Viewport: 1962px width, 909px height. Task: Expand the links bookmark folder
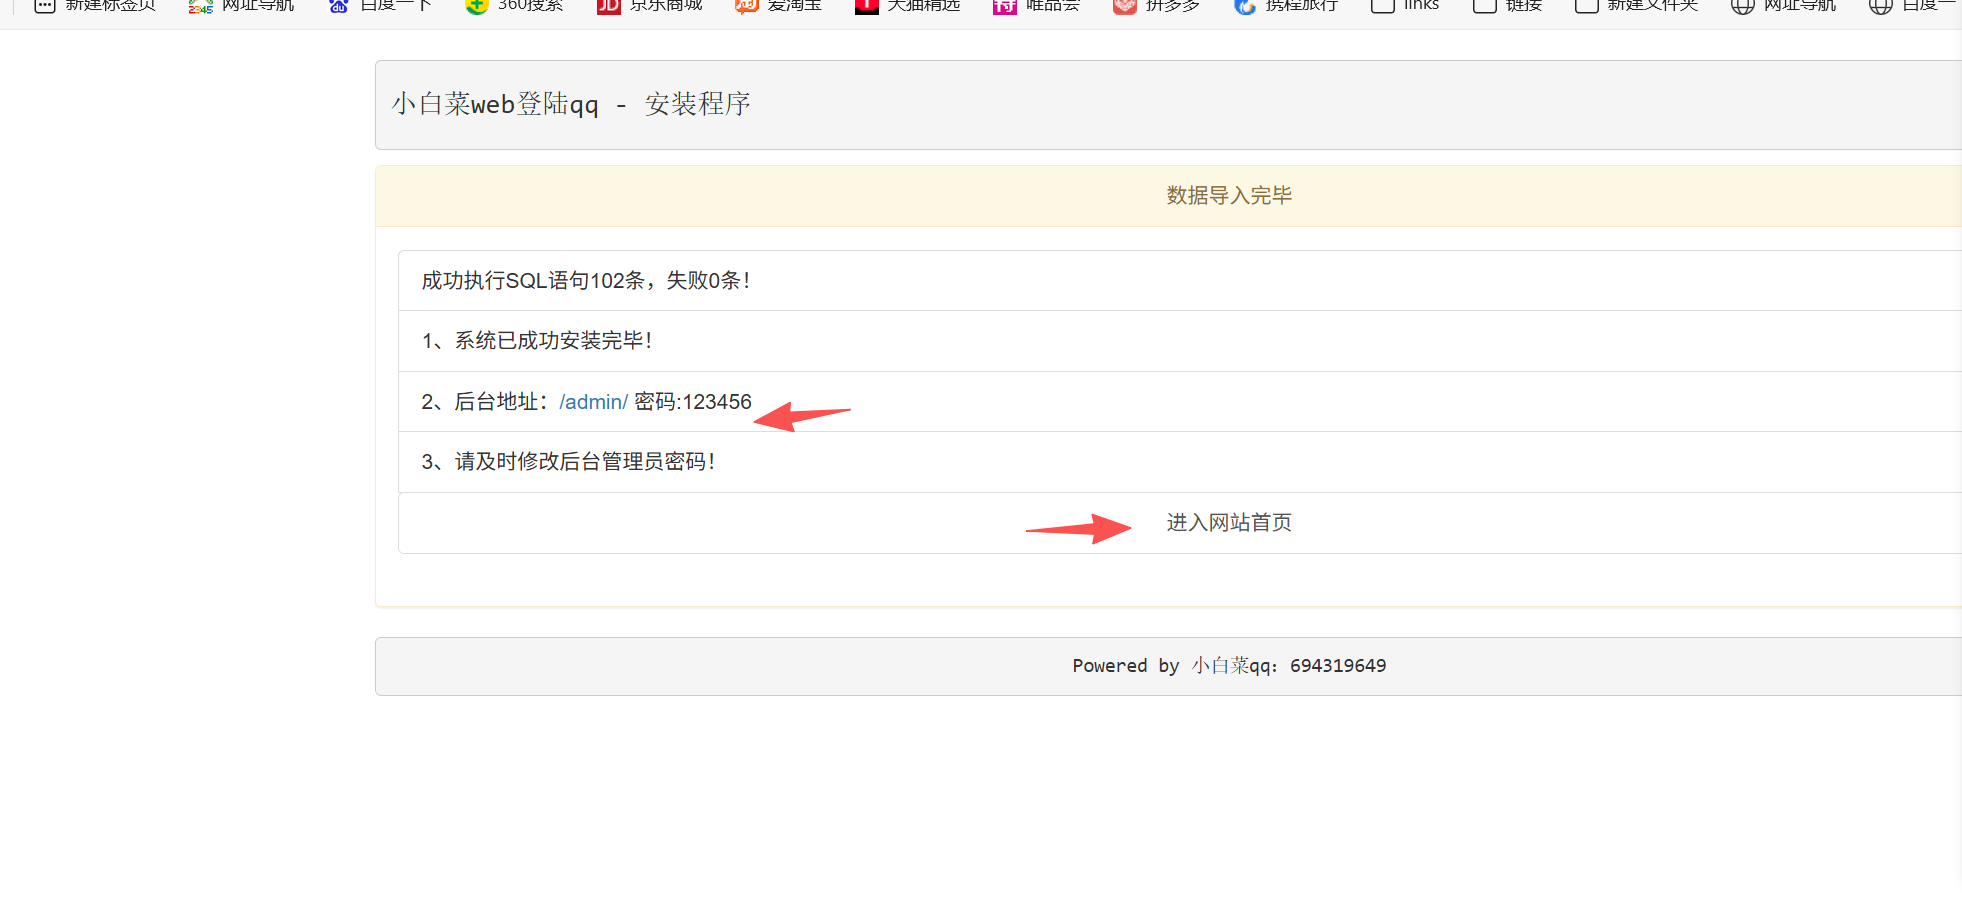(x=1405, y=6)
